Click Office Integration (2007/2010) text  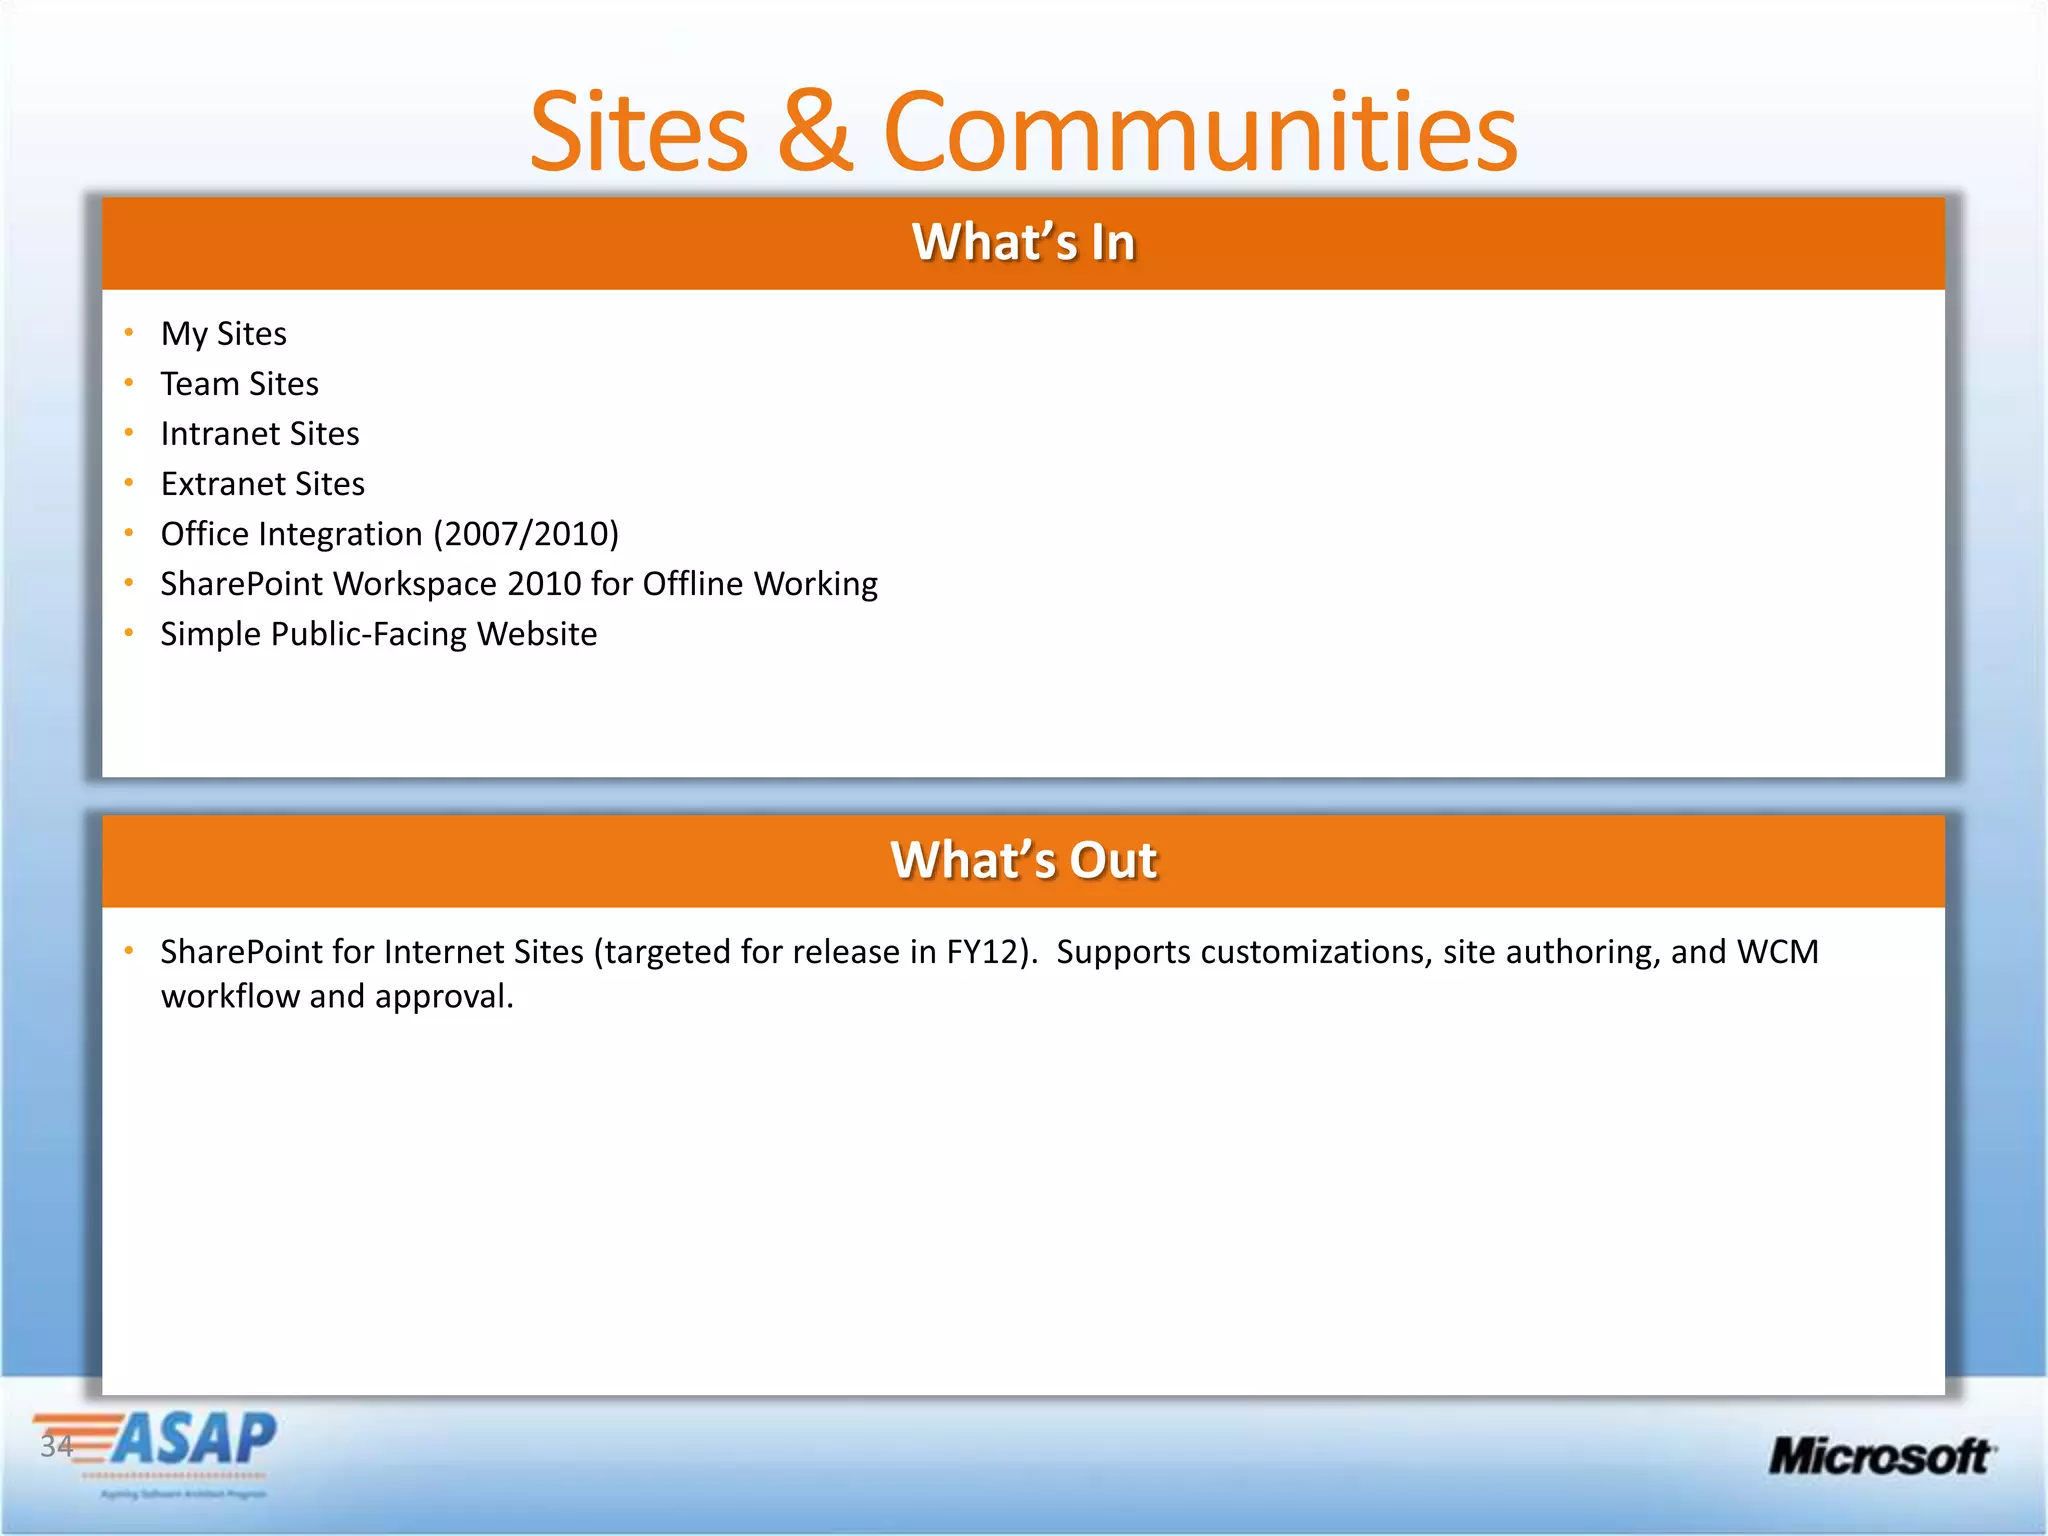click(389, 534)
